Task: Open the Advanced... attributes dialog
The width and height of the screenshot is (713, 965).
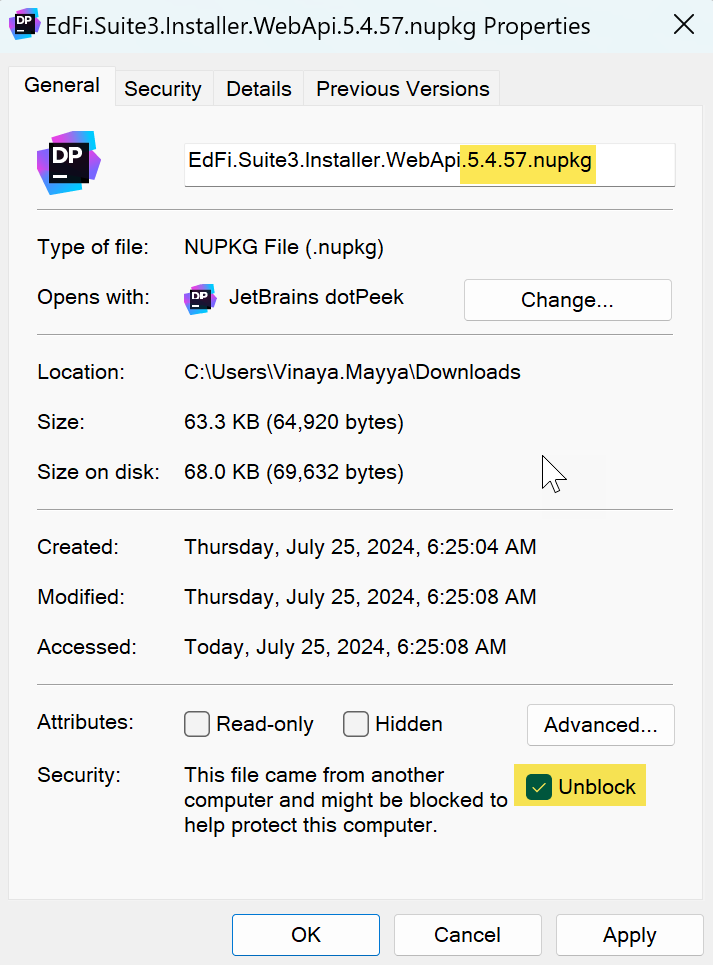Action: 600,725
